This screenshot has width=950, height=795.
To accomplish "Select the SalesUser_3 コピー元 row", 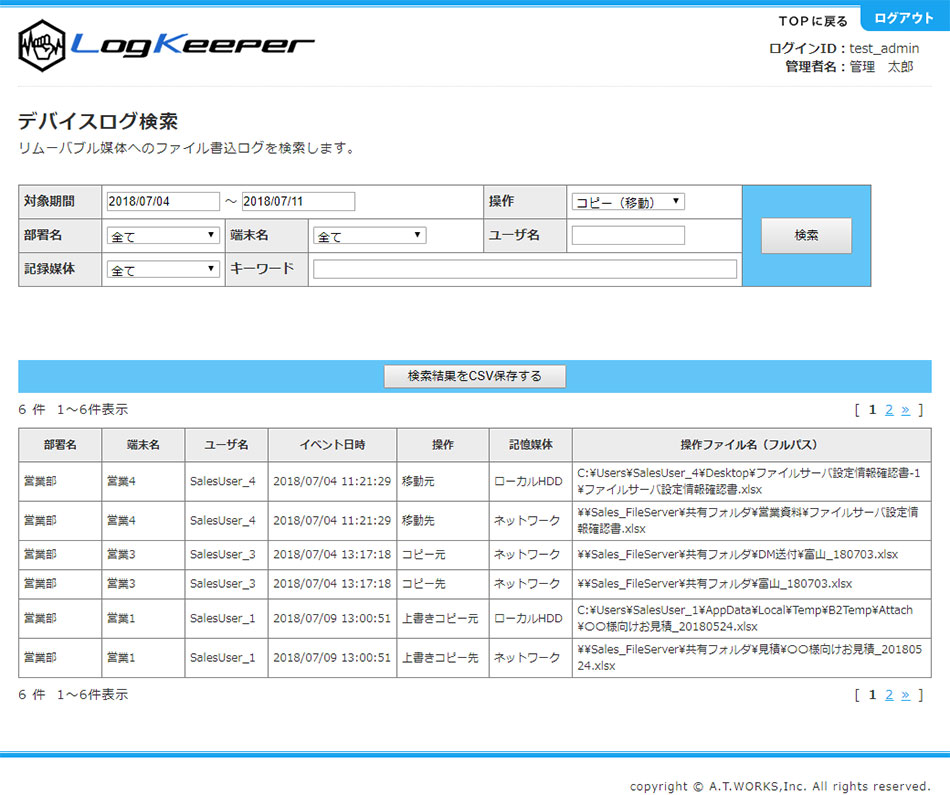I will tap(474, 554).
